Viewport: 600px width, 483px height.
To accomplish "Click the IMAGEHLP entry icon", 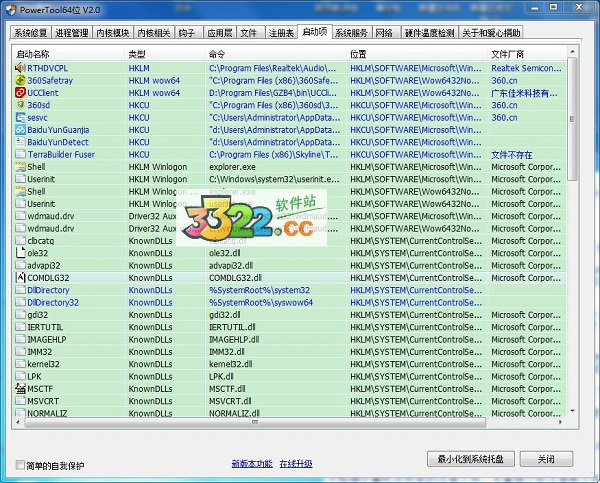I will [20, 339].
